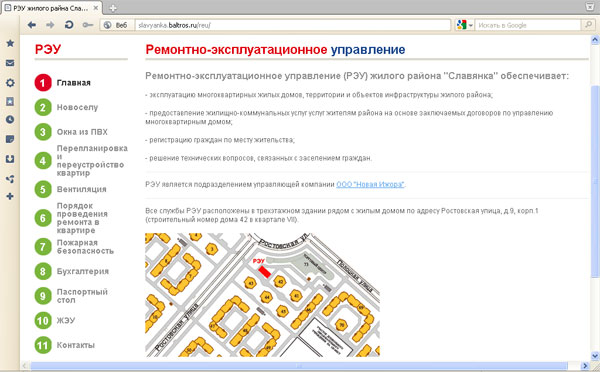Open Перепланировка и переустройство квартир page
This screenshot has height=372, width=600.
[92, 160]
